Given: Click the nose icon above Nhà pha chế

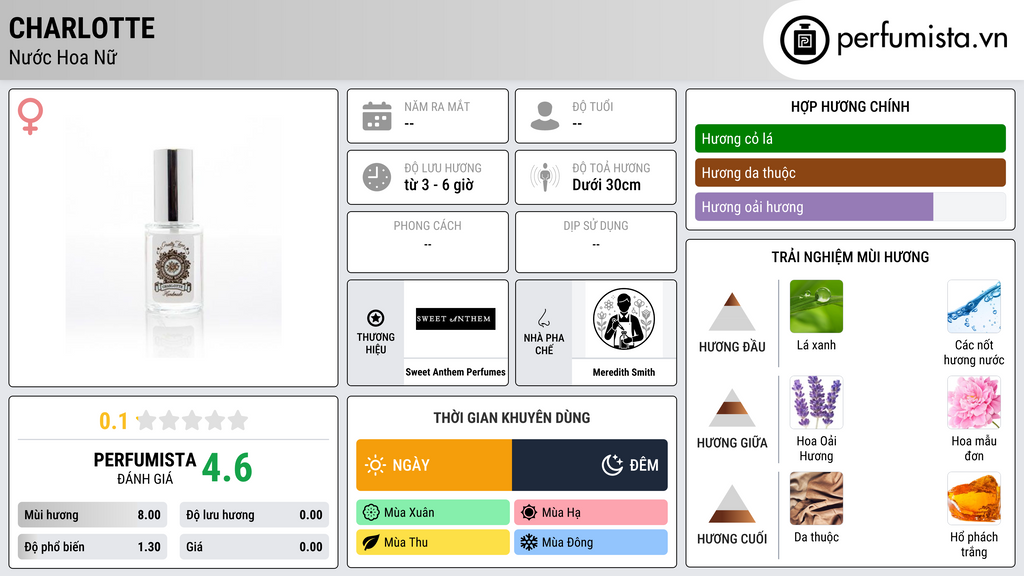Looking at the screenshot, I should [543, 318].
